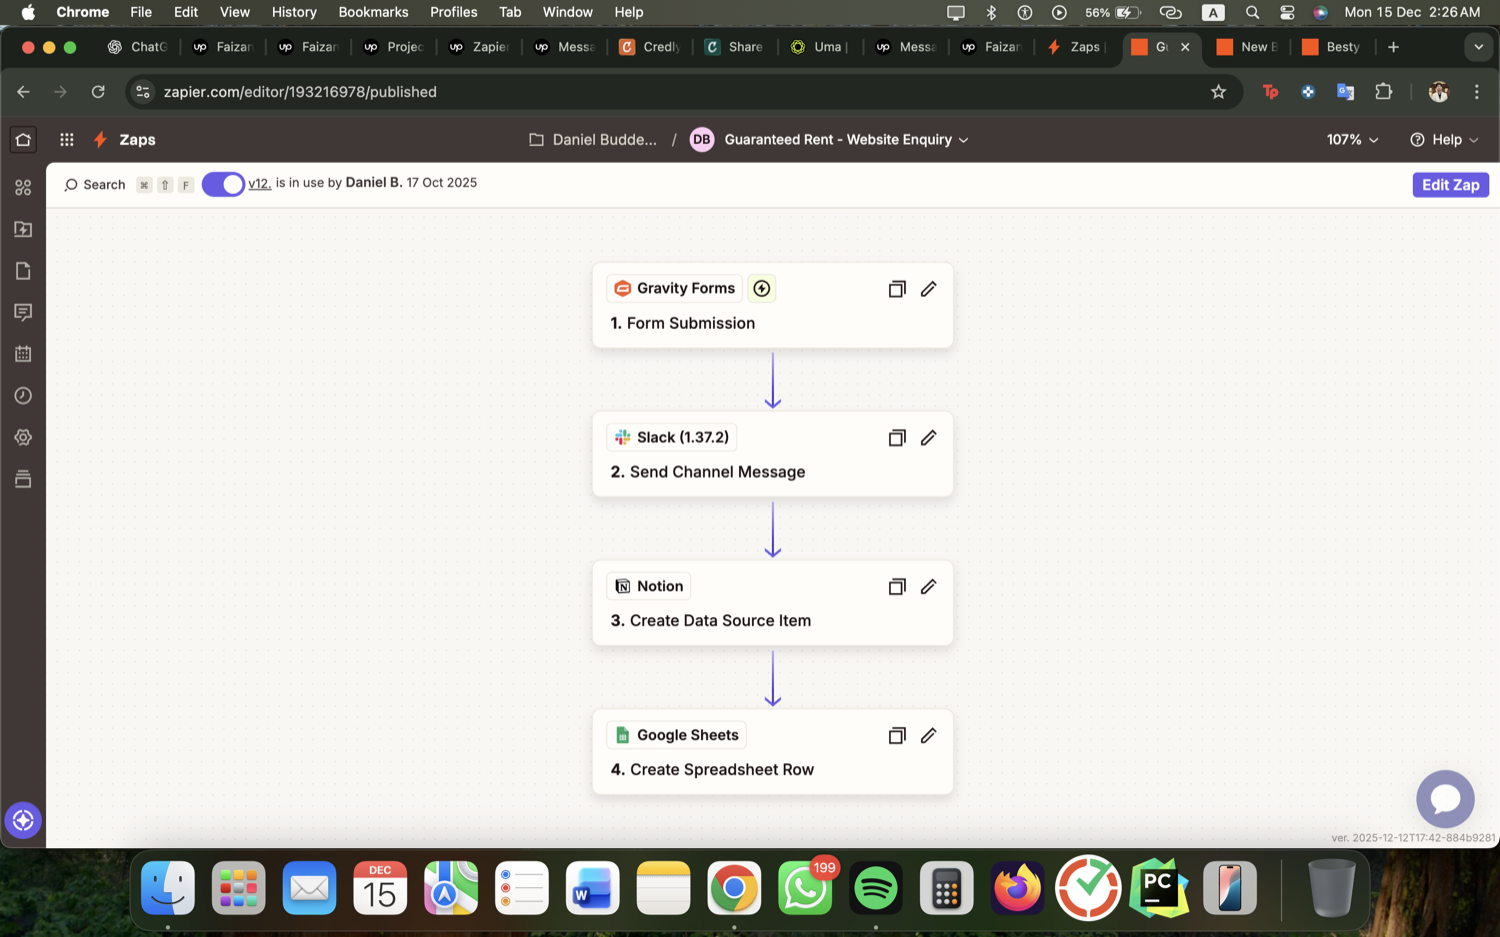Switch to the Besty browser tab
This screenshot has height=937, width=1500.
pyautogui.click(x=1332, y=47)
